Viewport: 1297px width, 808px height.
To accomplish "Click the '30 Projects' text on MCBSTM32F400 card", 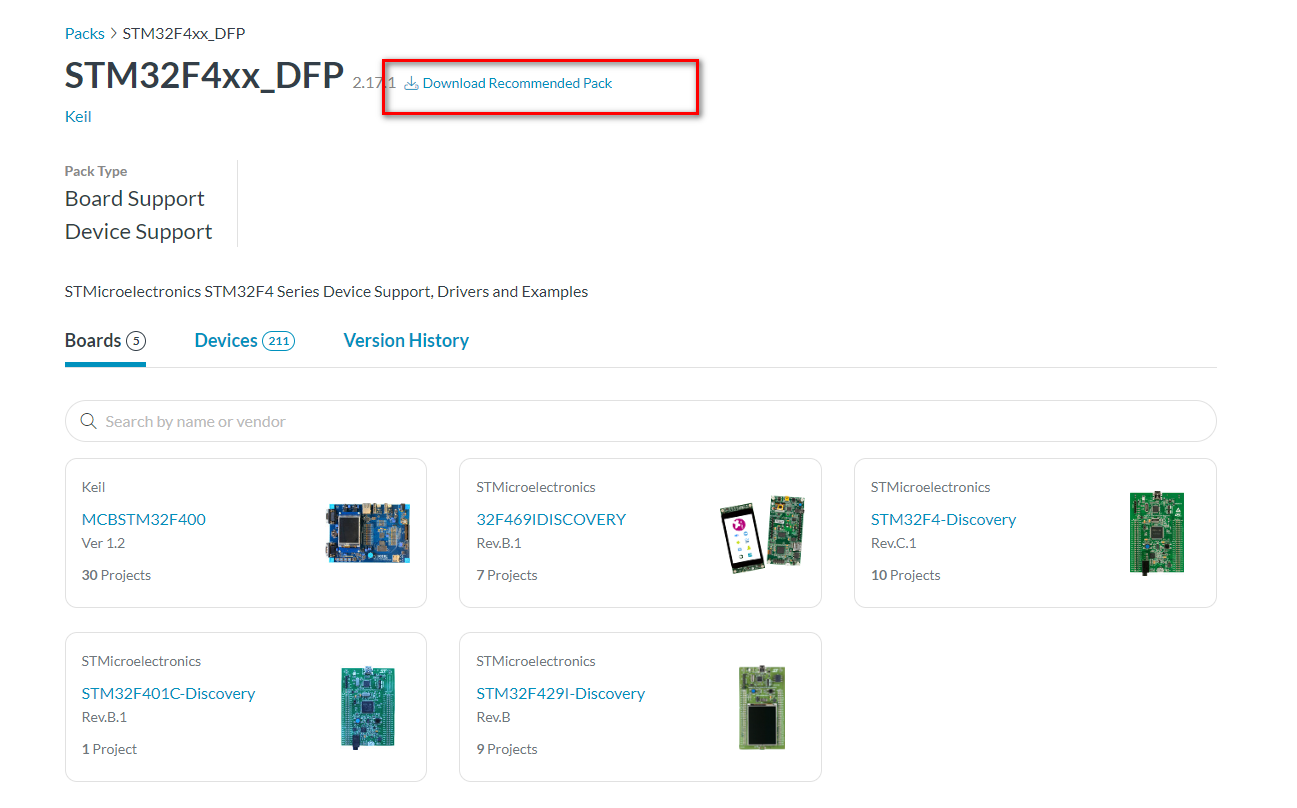I will (116, 575).
